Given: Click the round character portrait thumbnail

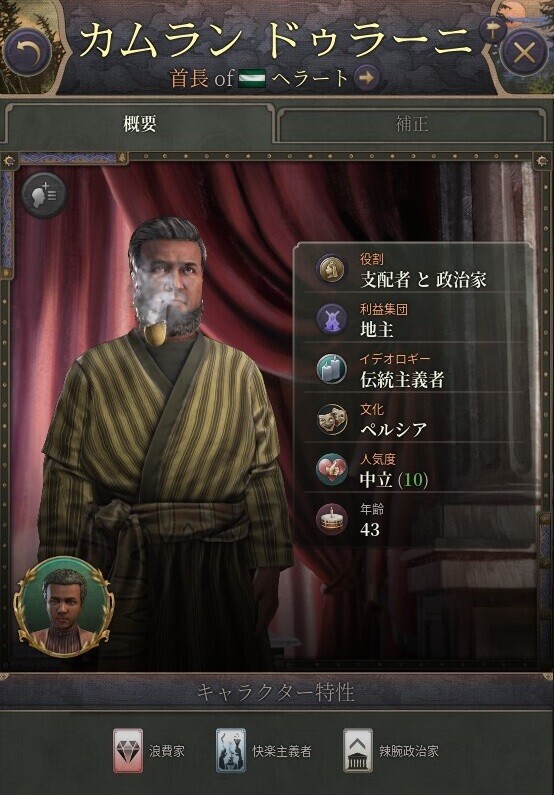Looking at the screenshot, I should 63,607.
